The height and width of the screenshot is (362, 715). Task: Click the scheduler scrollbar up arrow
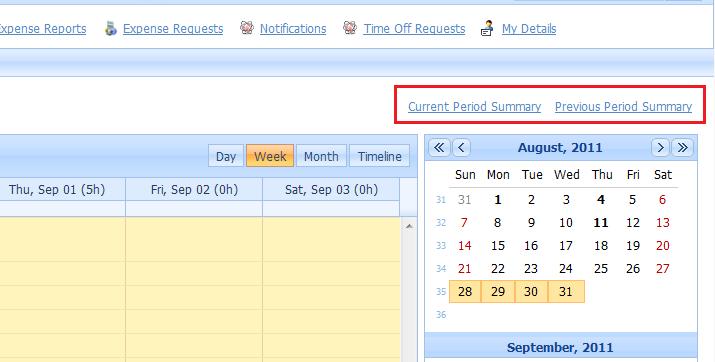pyautogui.click(x=409, y=226)
